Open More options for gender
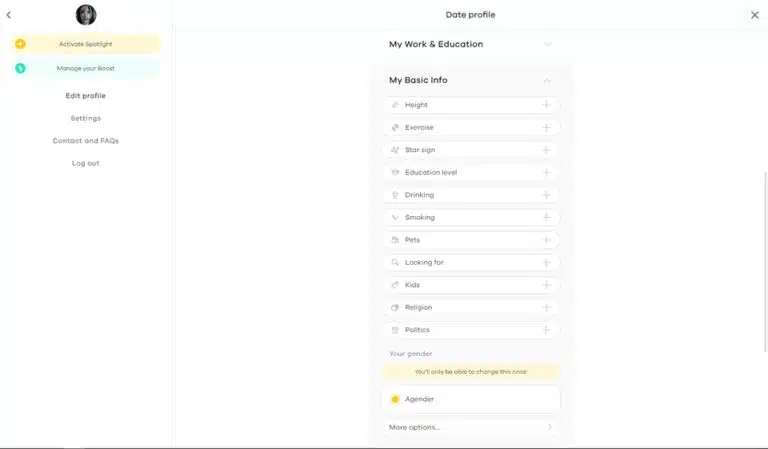768x449 pixels. [x=470, y=427]
